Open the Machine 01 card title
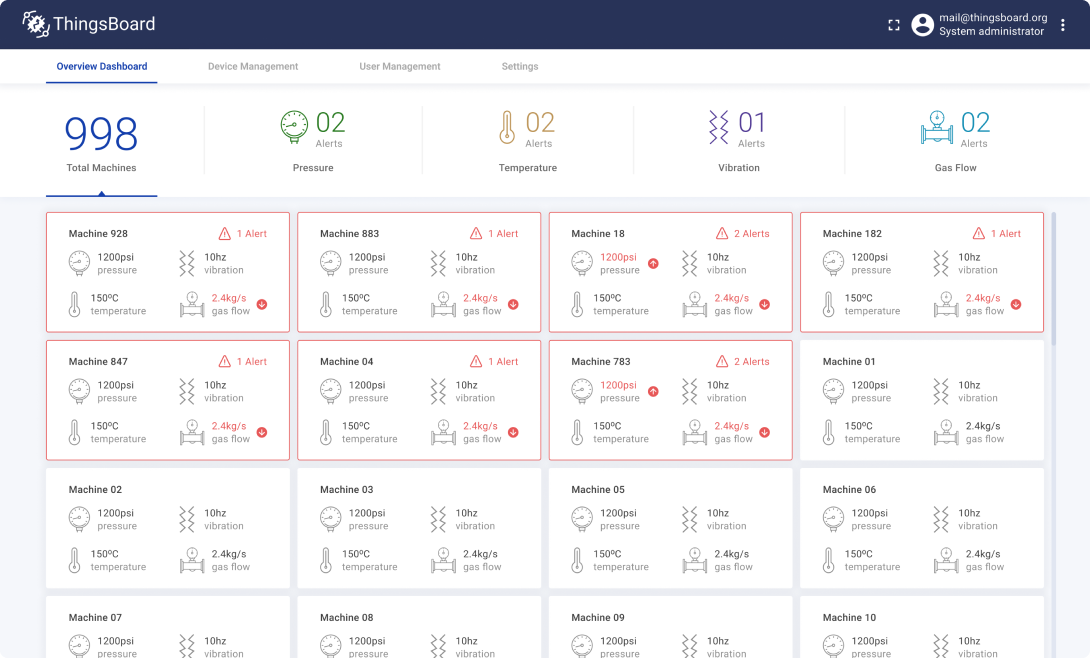The width and height of the screenshot is (1090, 658). [849, 361]
